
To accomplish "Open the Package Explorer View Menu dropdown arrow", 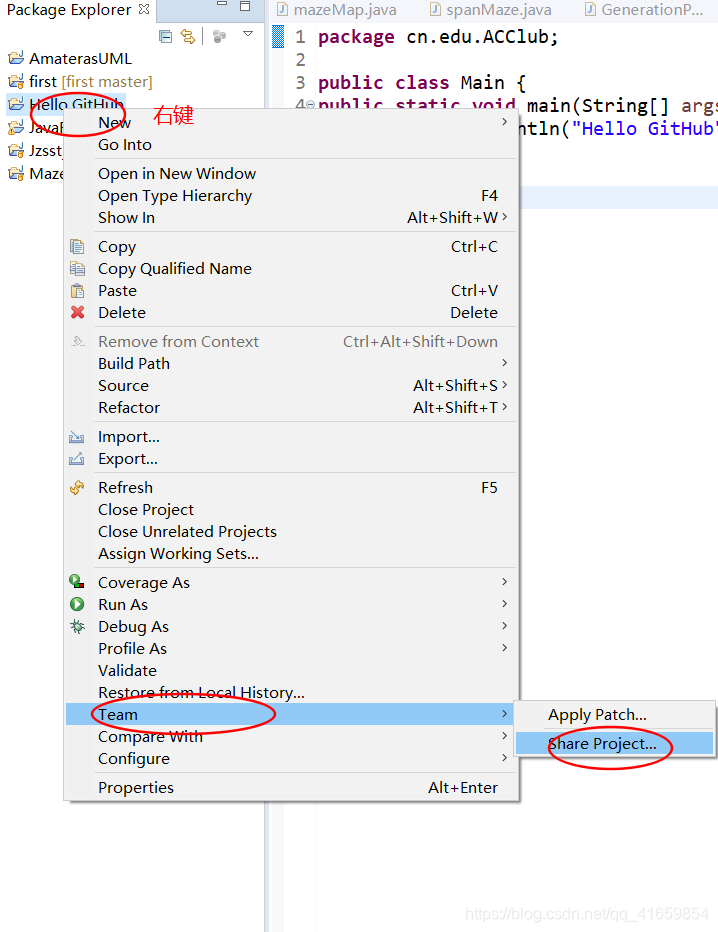I will [248, 34].
